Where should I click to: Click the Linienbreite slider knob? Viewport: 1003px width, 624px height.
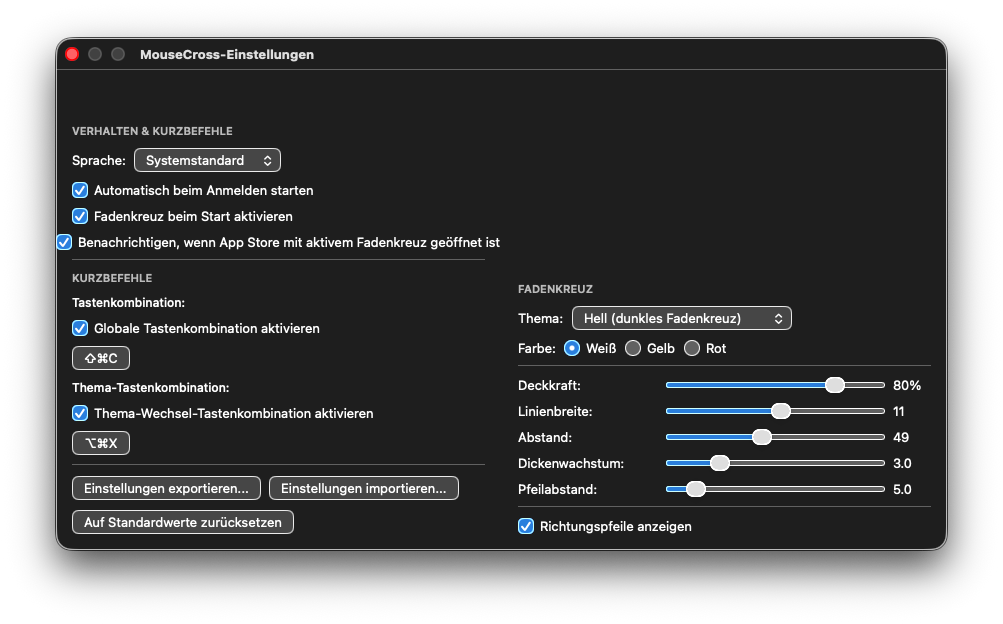click(779, 410)
